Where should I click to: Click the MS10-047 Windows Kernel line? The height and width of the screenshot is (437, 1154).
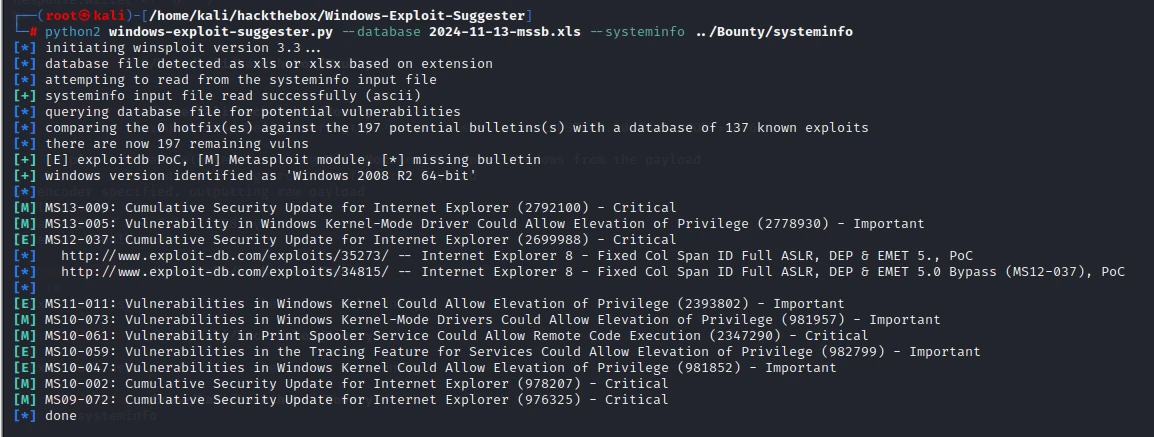440,367
